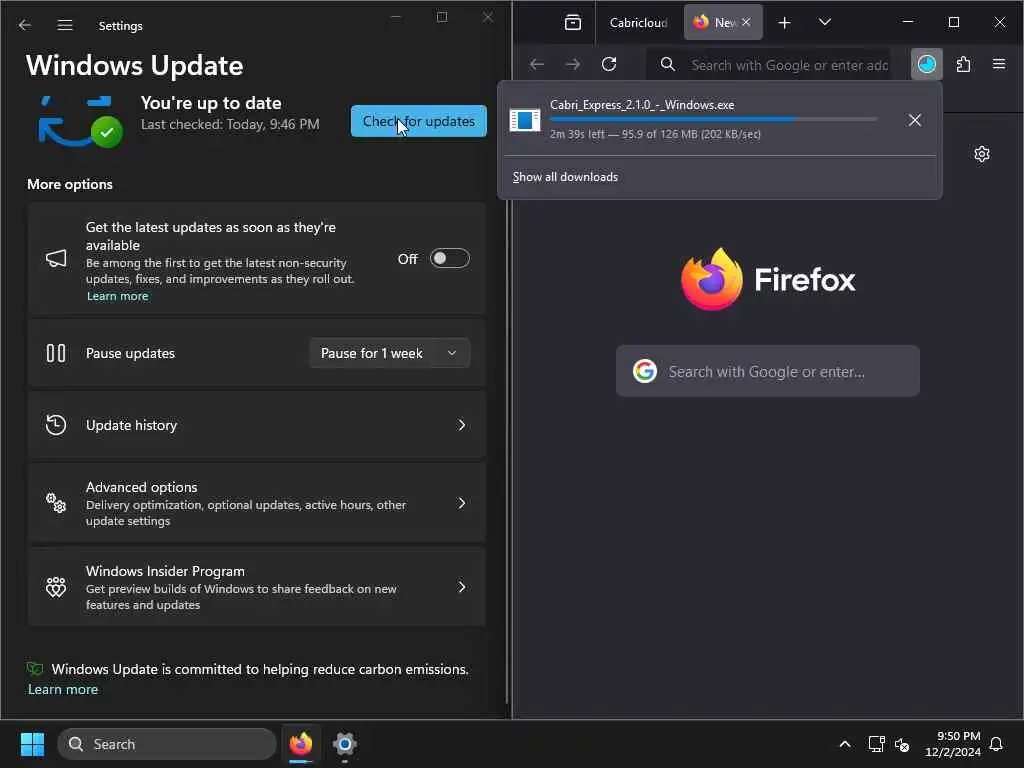Click the Google search box on new tab
Image resolution: width=1024 pixels, height=768 pixels.
pos(767,372)
